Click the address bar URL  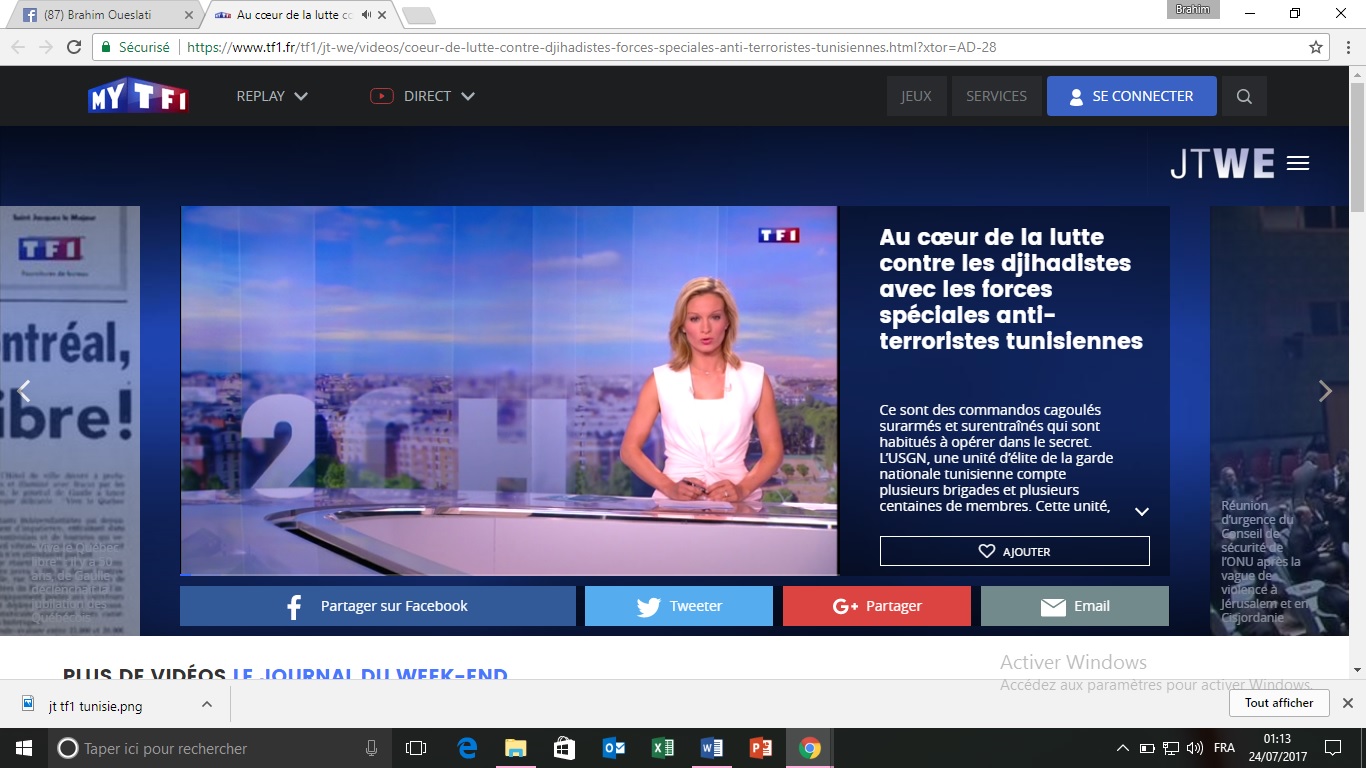pyautogui.click(x=591, y=47)
